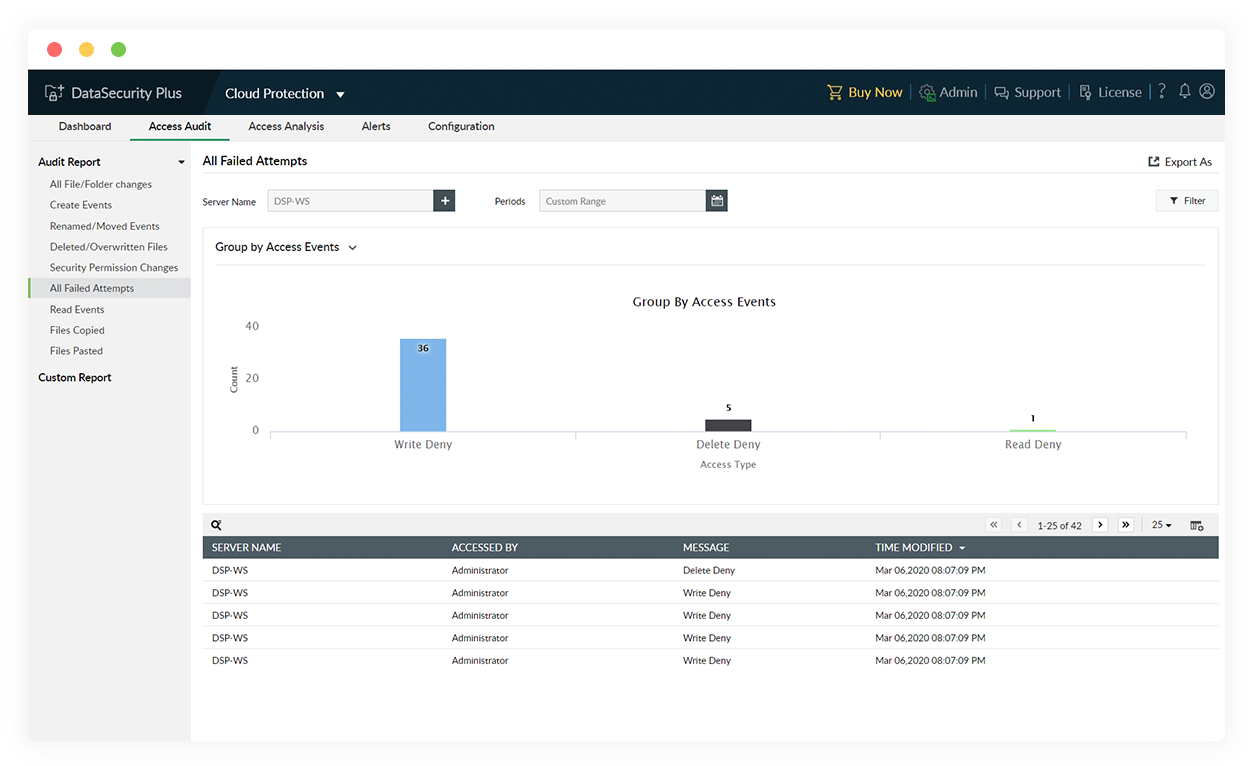The height and width of the screenshot is (766, 1254).
Task: Go to next page of results
Action: click(x=1100, y=525)
